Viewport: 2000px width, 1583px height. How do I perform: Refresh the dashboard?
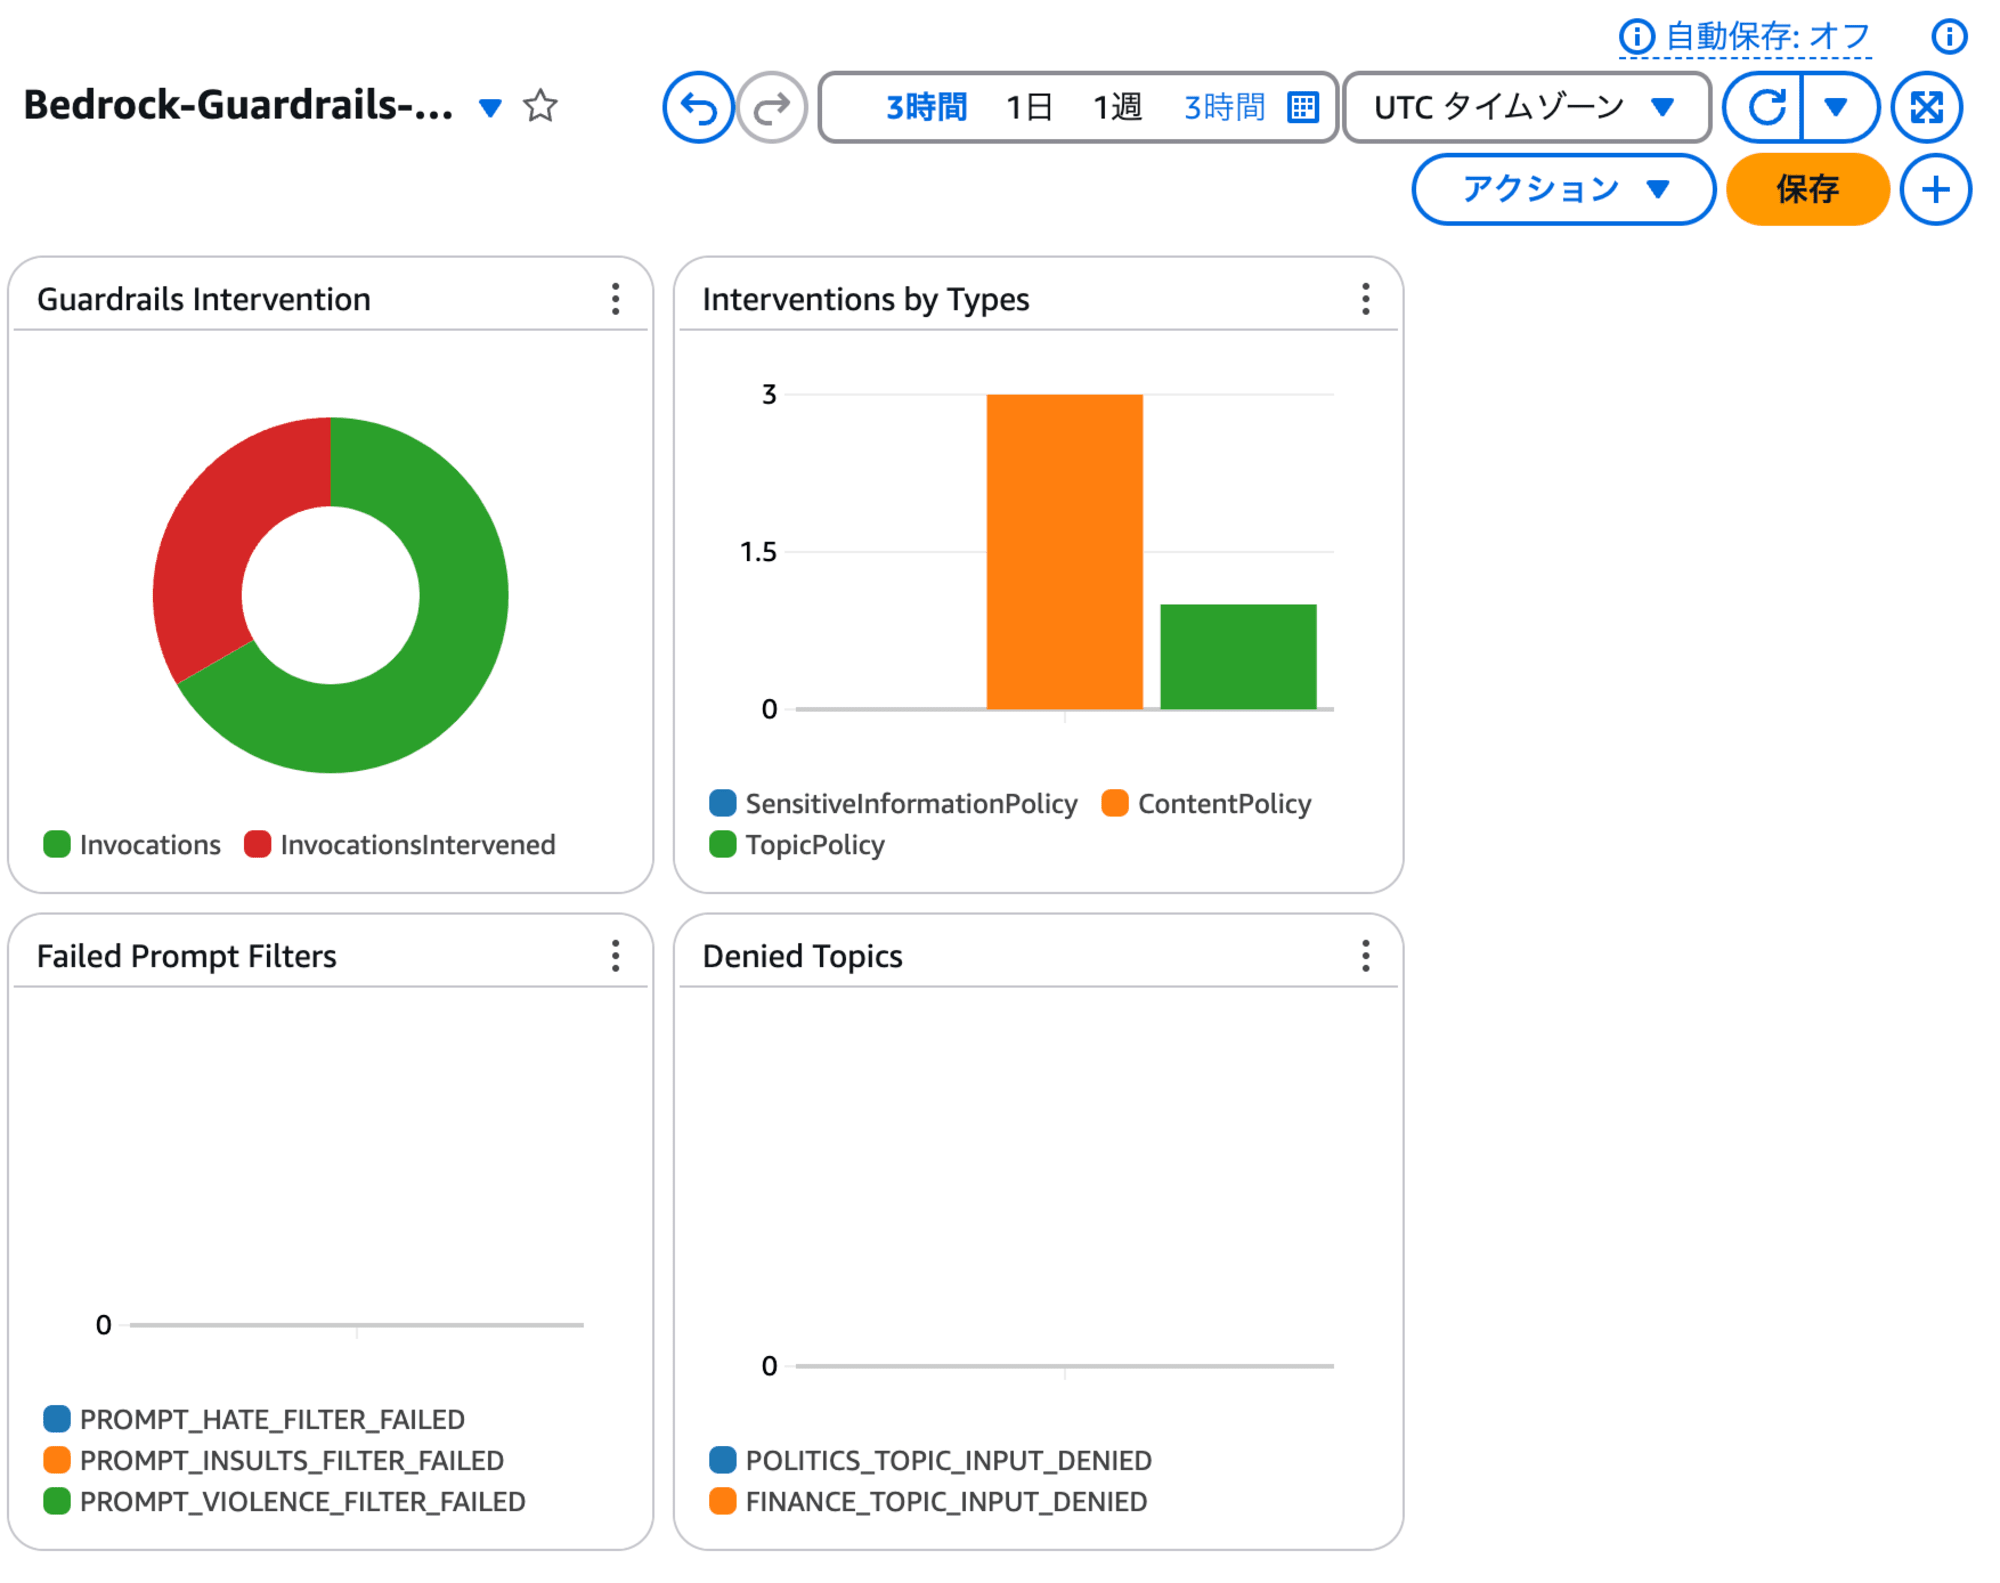[1765, 107]
